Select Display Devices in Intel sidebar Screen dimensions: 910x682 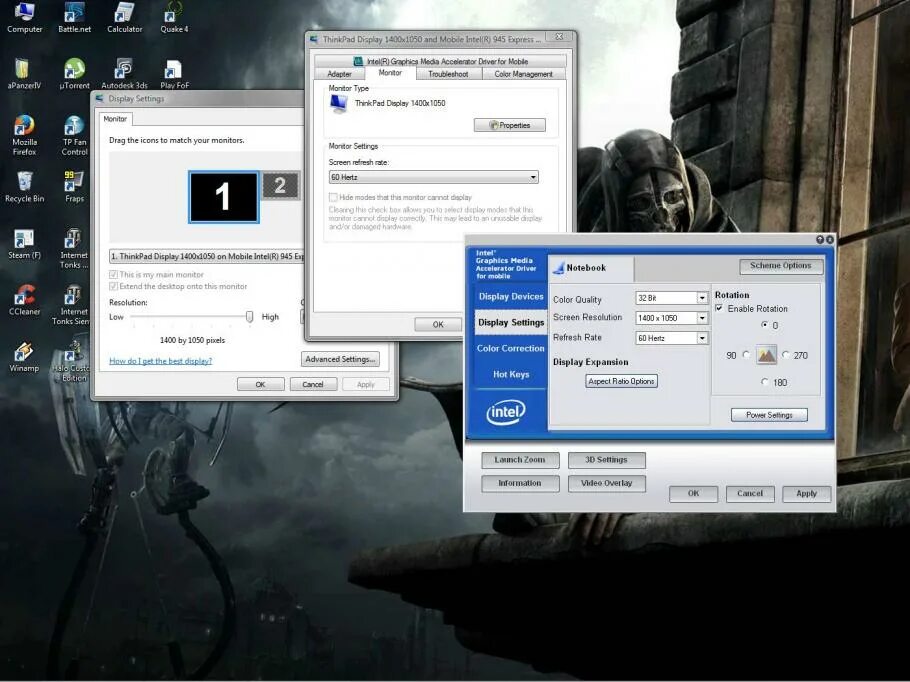pos(511,297)
